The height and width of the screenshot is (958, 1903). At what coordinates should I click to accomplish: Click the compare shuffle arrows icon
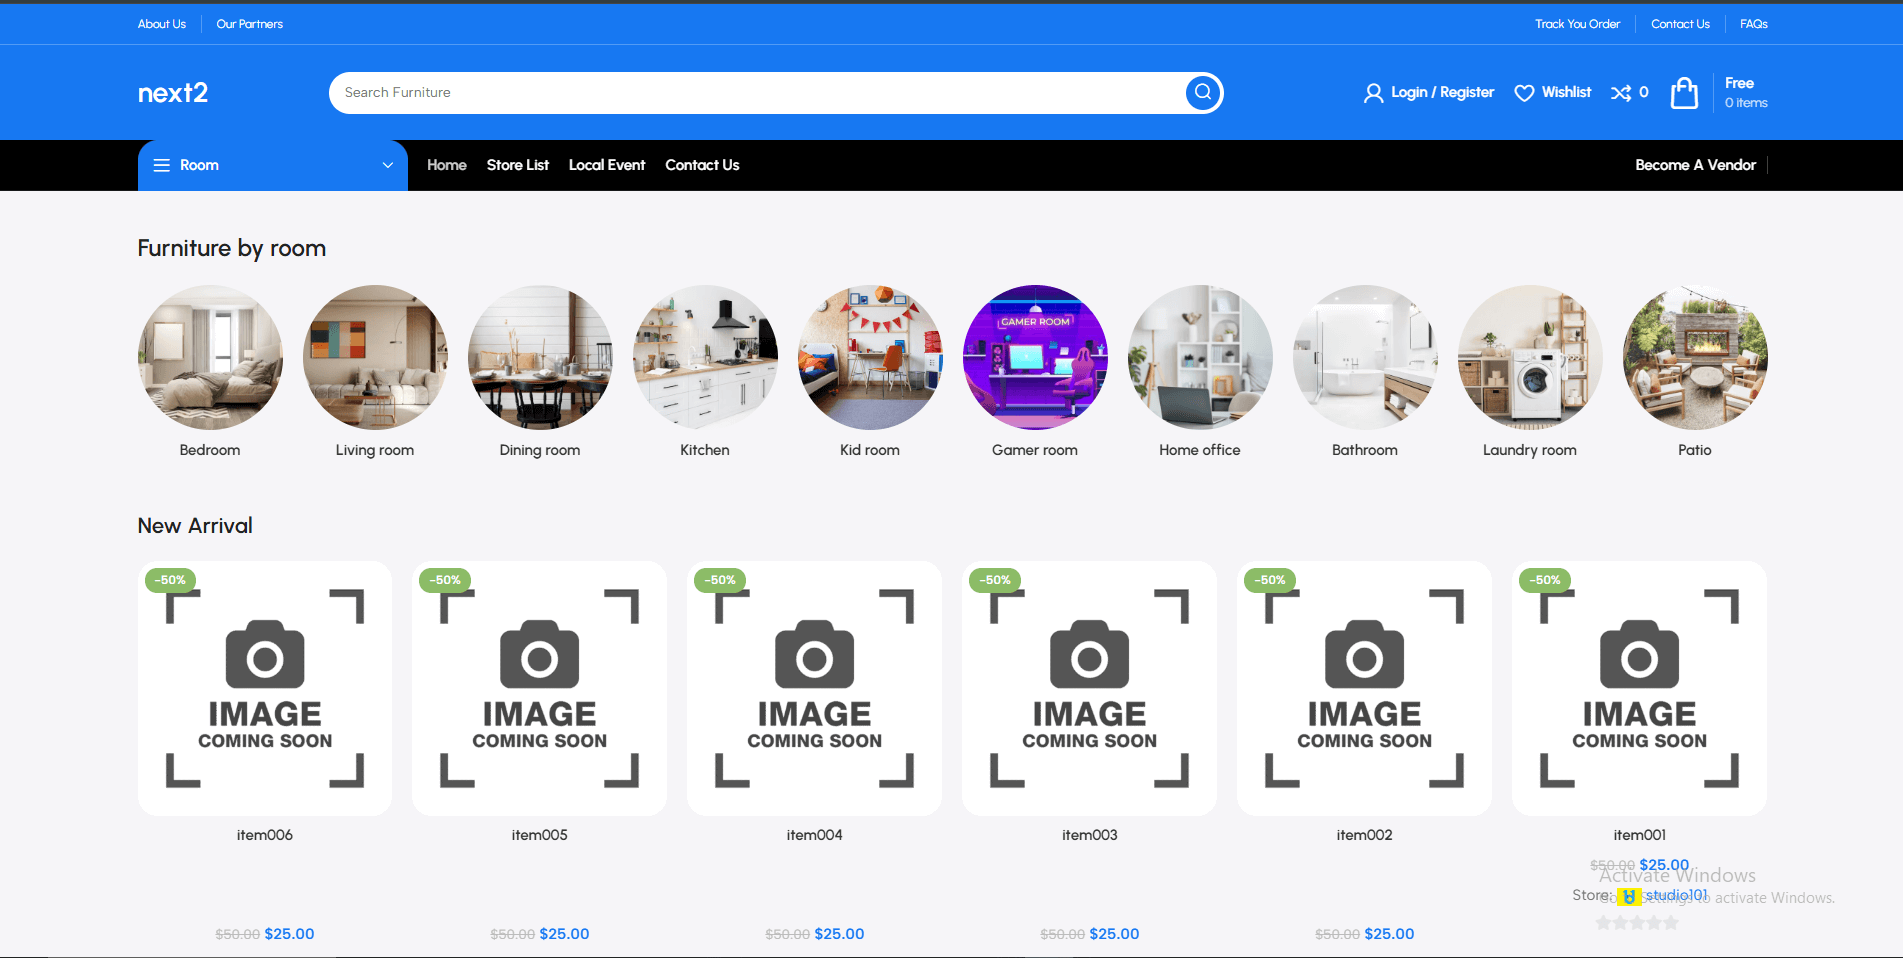click(x=1620, y=93)
